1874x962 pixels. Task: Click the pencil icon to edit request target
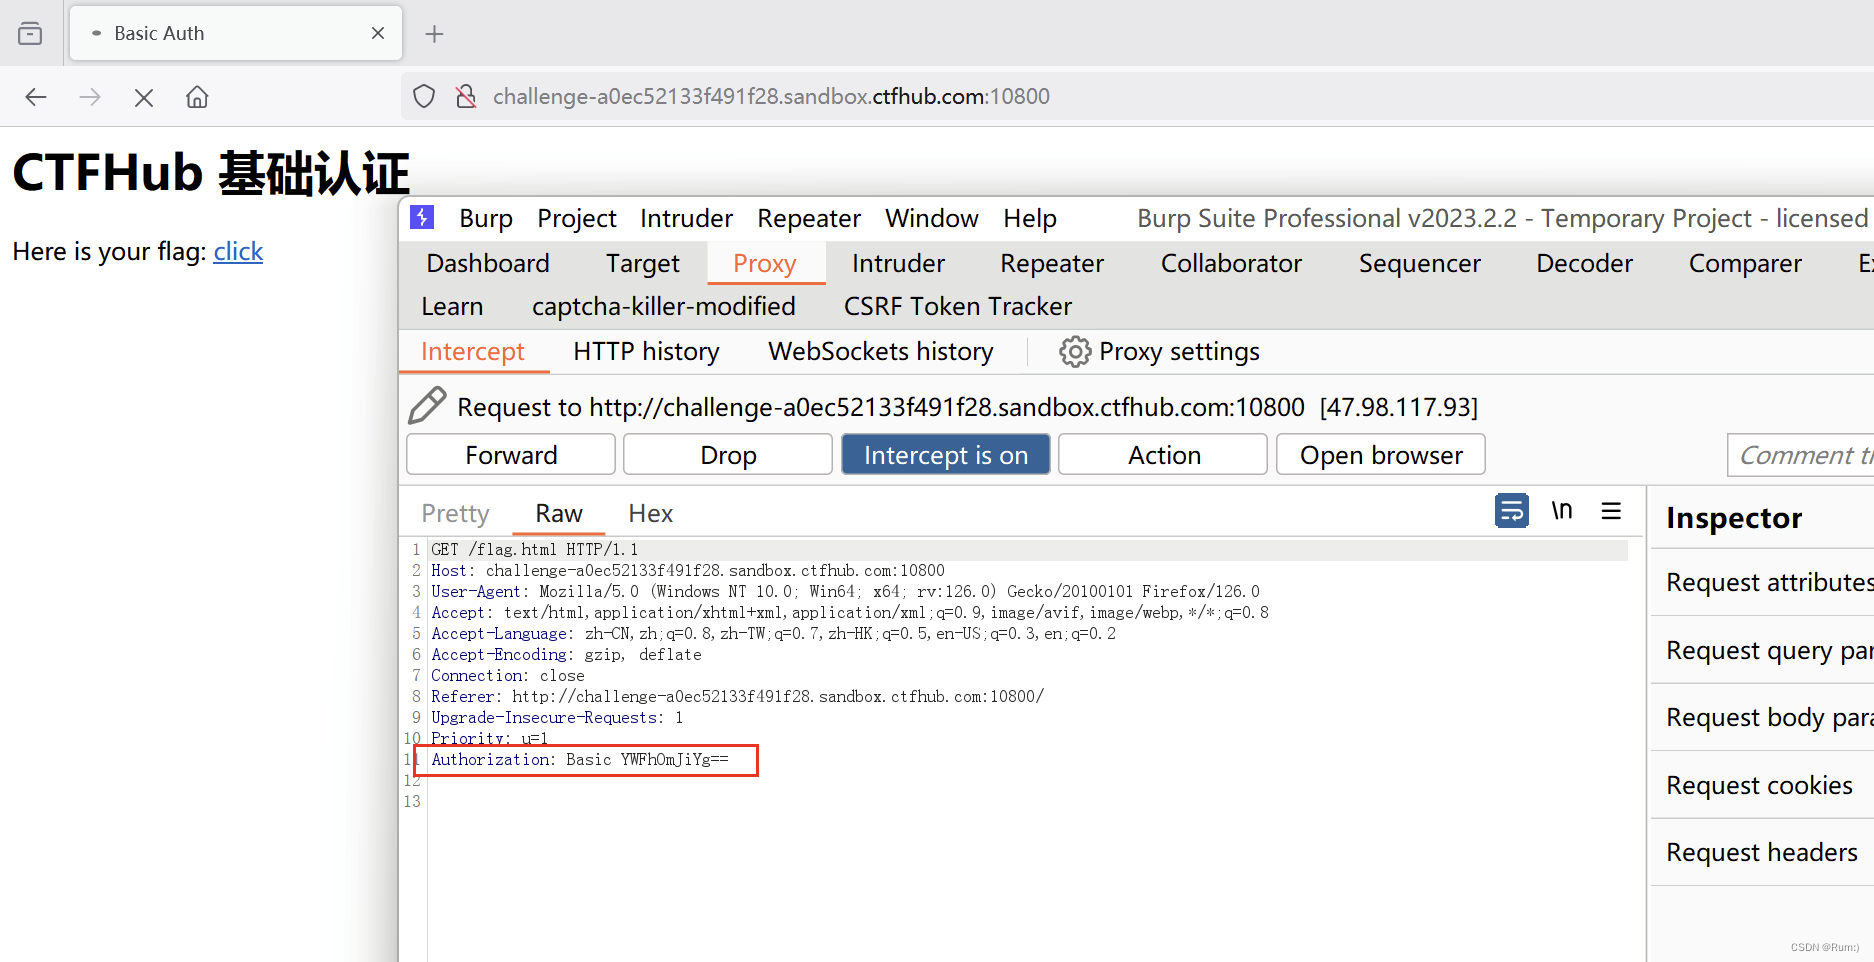click(x=427, y=405)
